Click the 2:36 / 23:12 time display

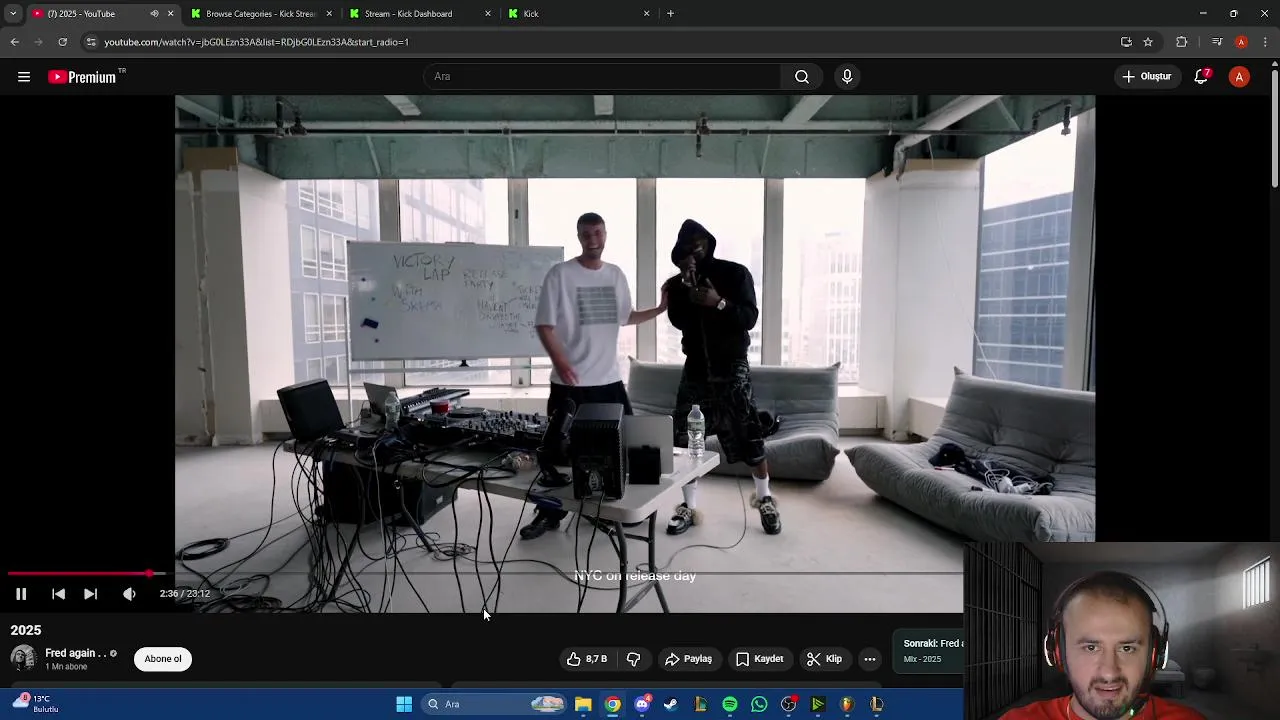(x=185, y=594)
